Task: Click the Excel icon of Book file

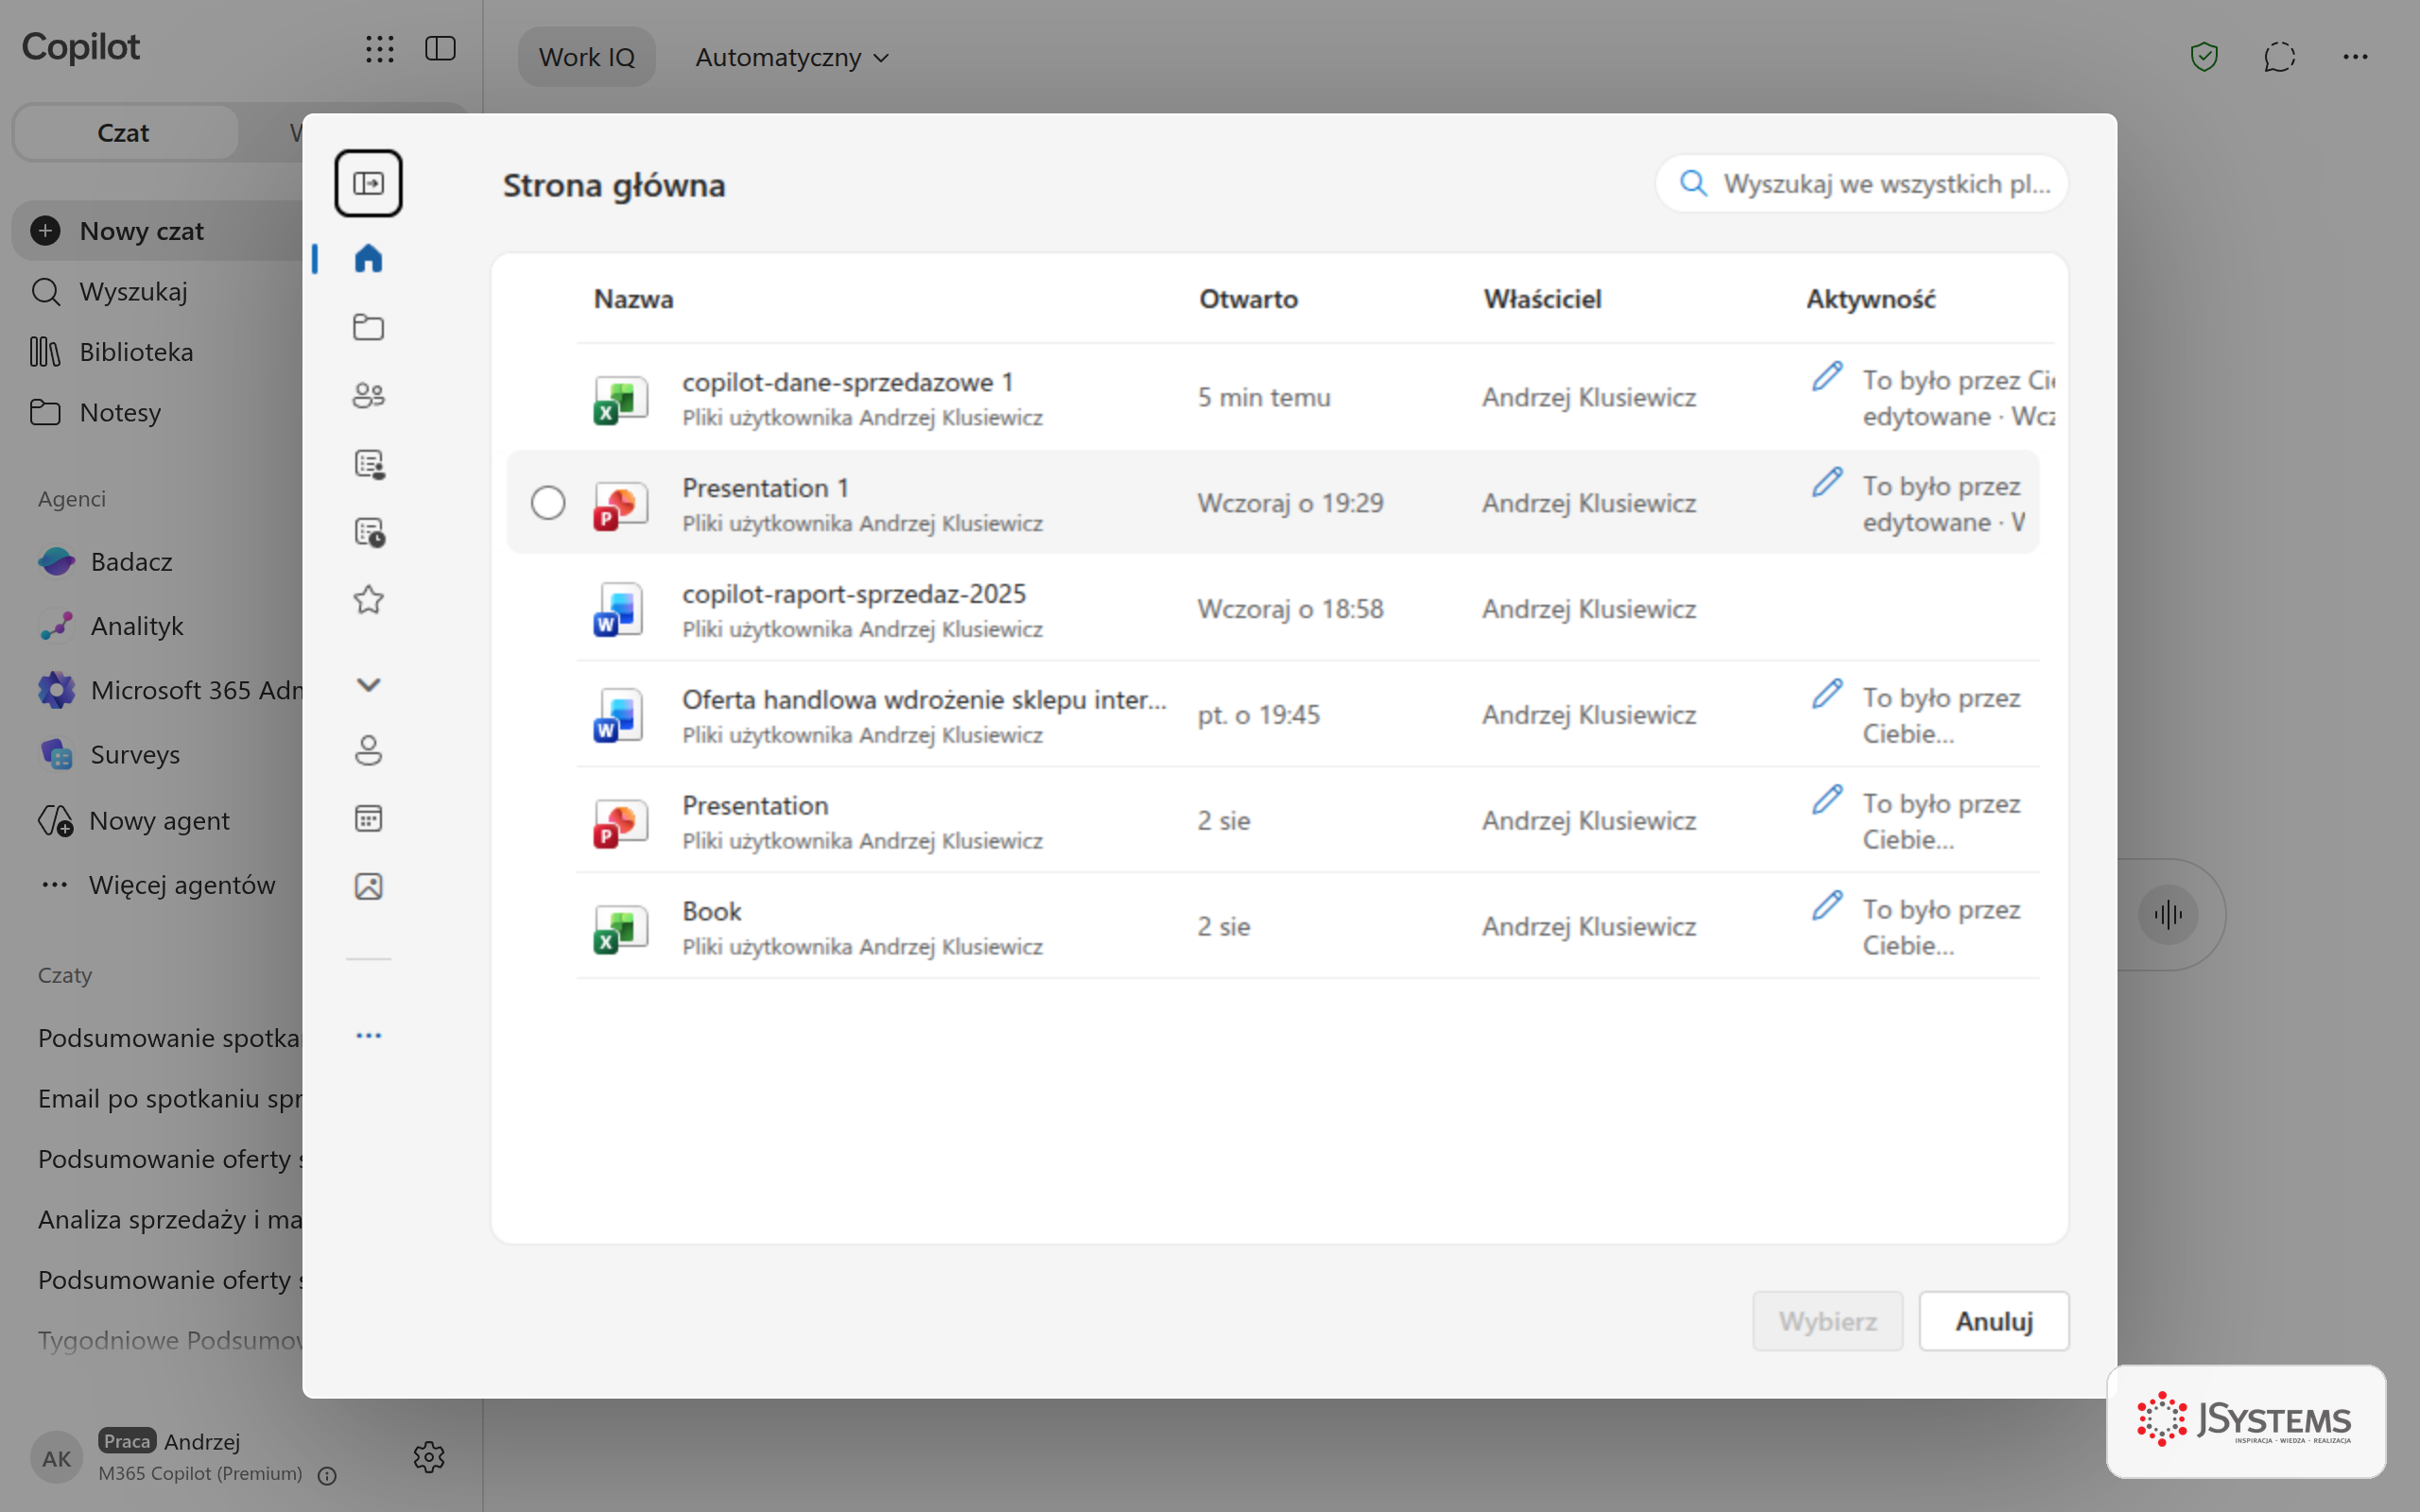Action: click(x=620, y=928)
